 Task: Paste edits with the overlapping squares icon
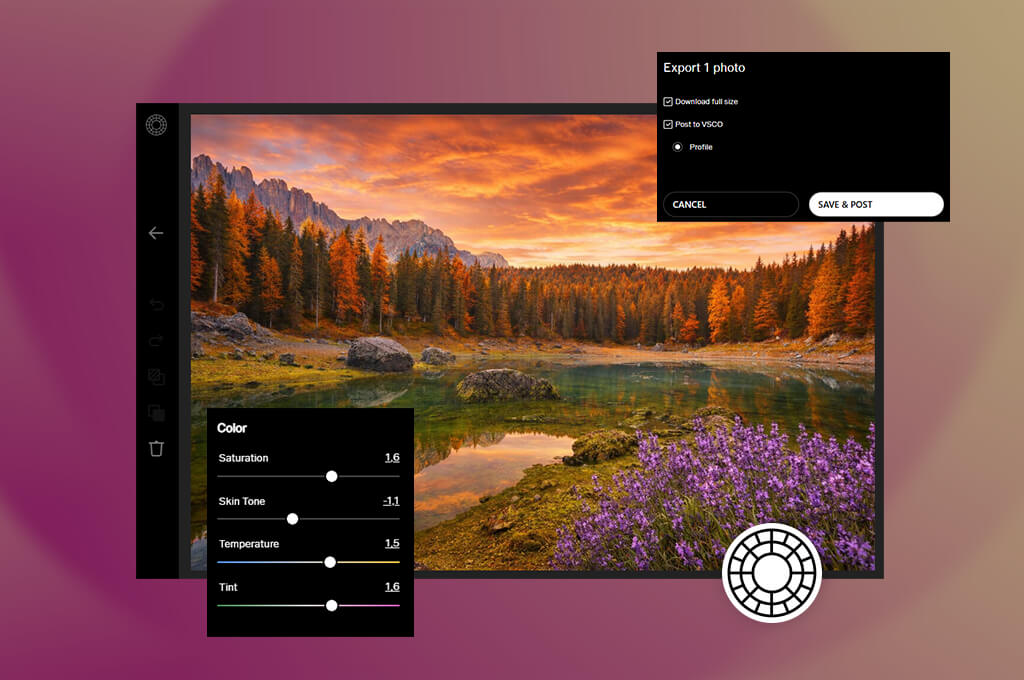156,413
